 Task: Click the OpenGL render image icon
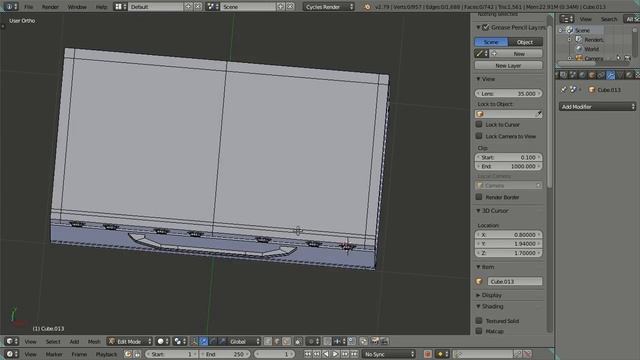(x=375, y=341)
